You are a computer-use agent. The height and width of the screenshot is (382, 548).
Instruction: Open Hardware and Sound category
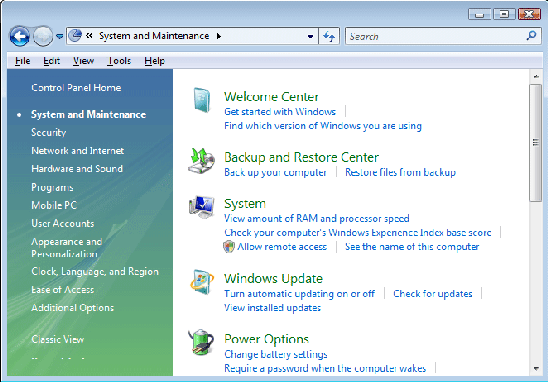point(77,168)
